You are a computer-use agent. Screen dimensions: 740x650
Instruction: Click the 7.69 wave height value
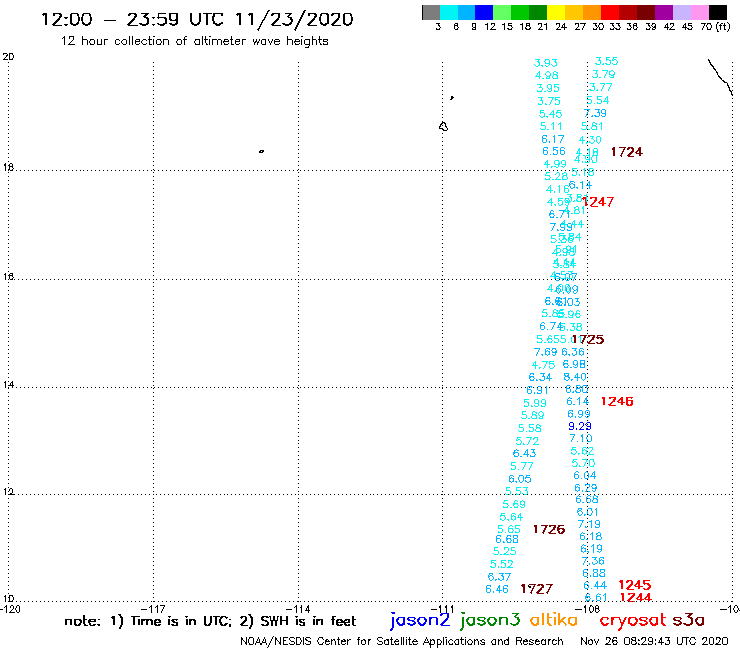[x=546, y=352]
